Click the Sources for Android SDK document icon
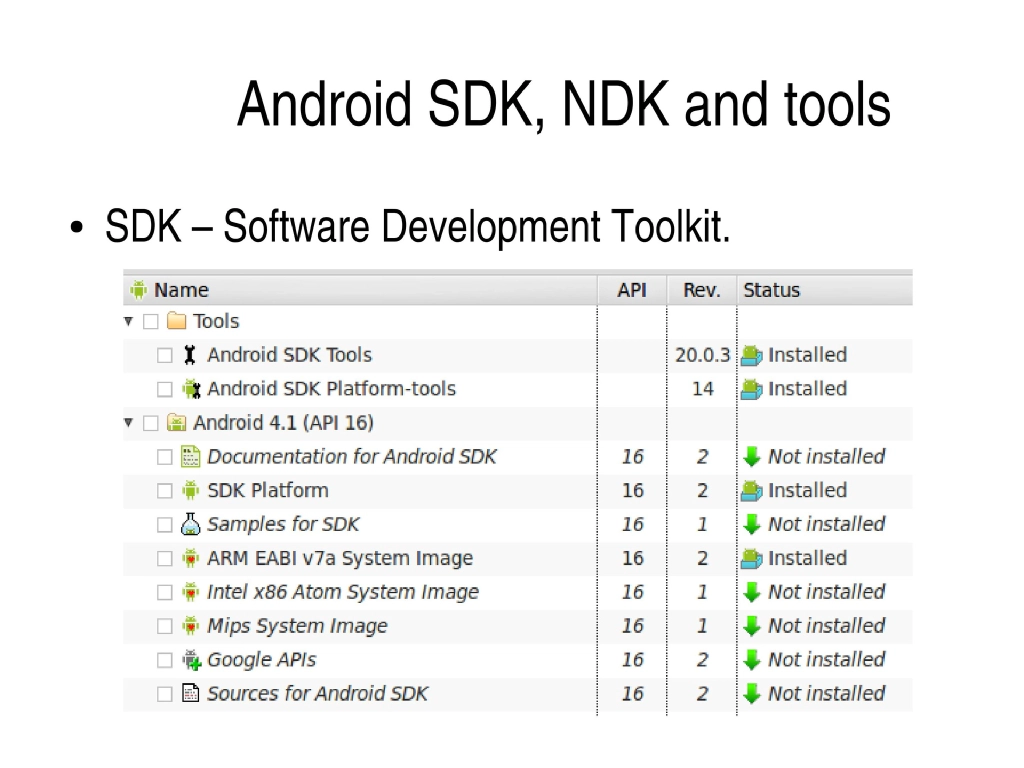 [x=189, y=694]
